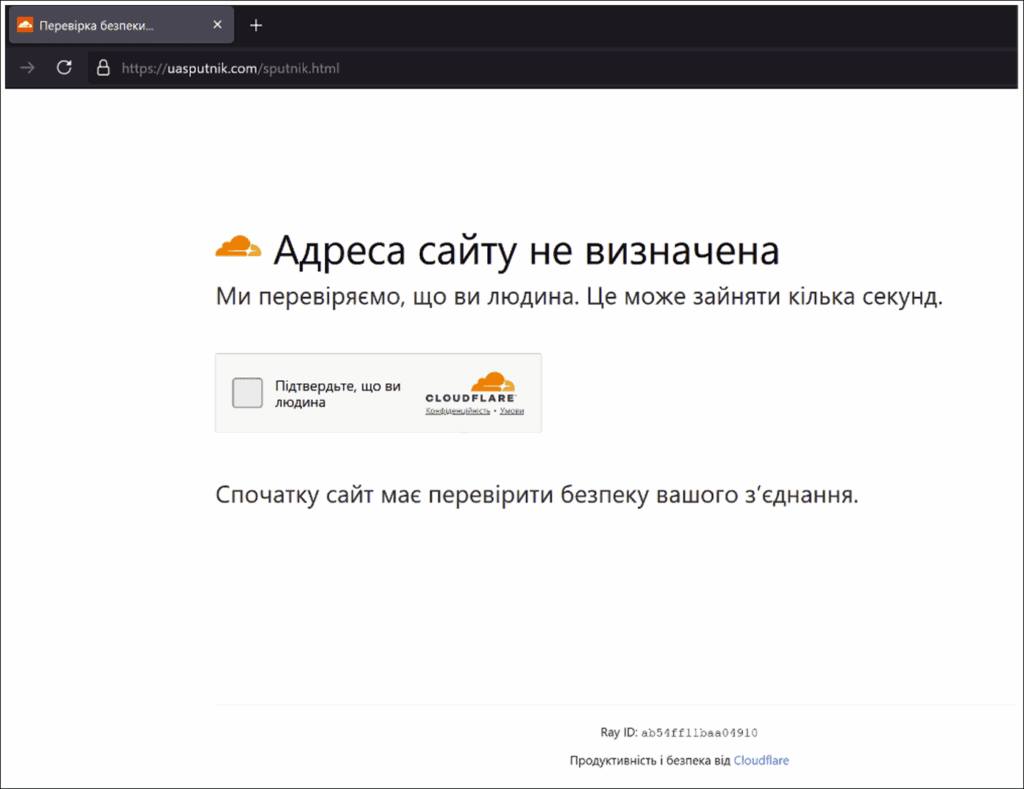Reload the page with the refresh icon
Image resolution: width=1024 pixels, height=789 pixels.
(x=64, y=67)
